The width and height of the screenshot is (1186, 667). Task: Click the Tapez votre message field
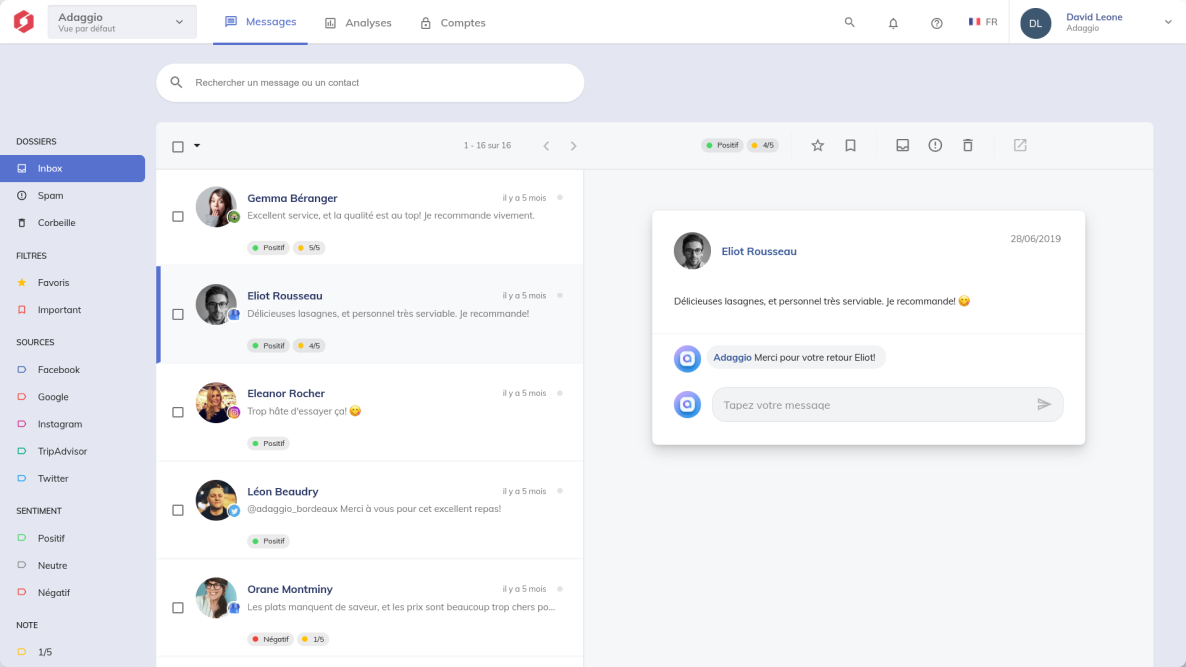click(887, 405)
